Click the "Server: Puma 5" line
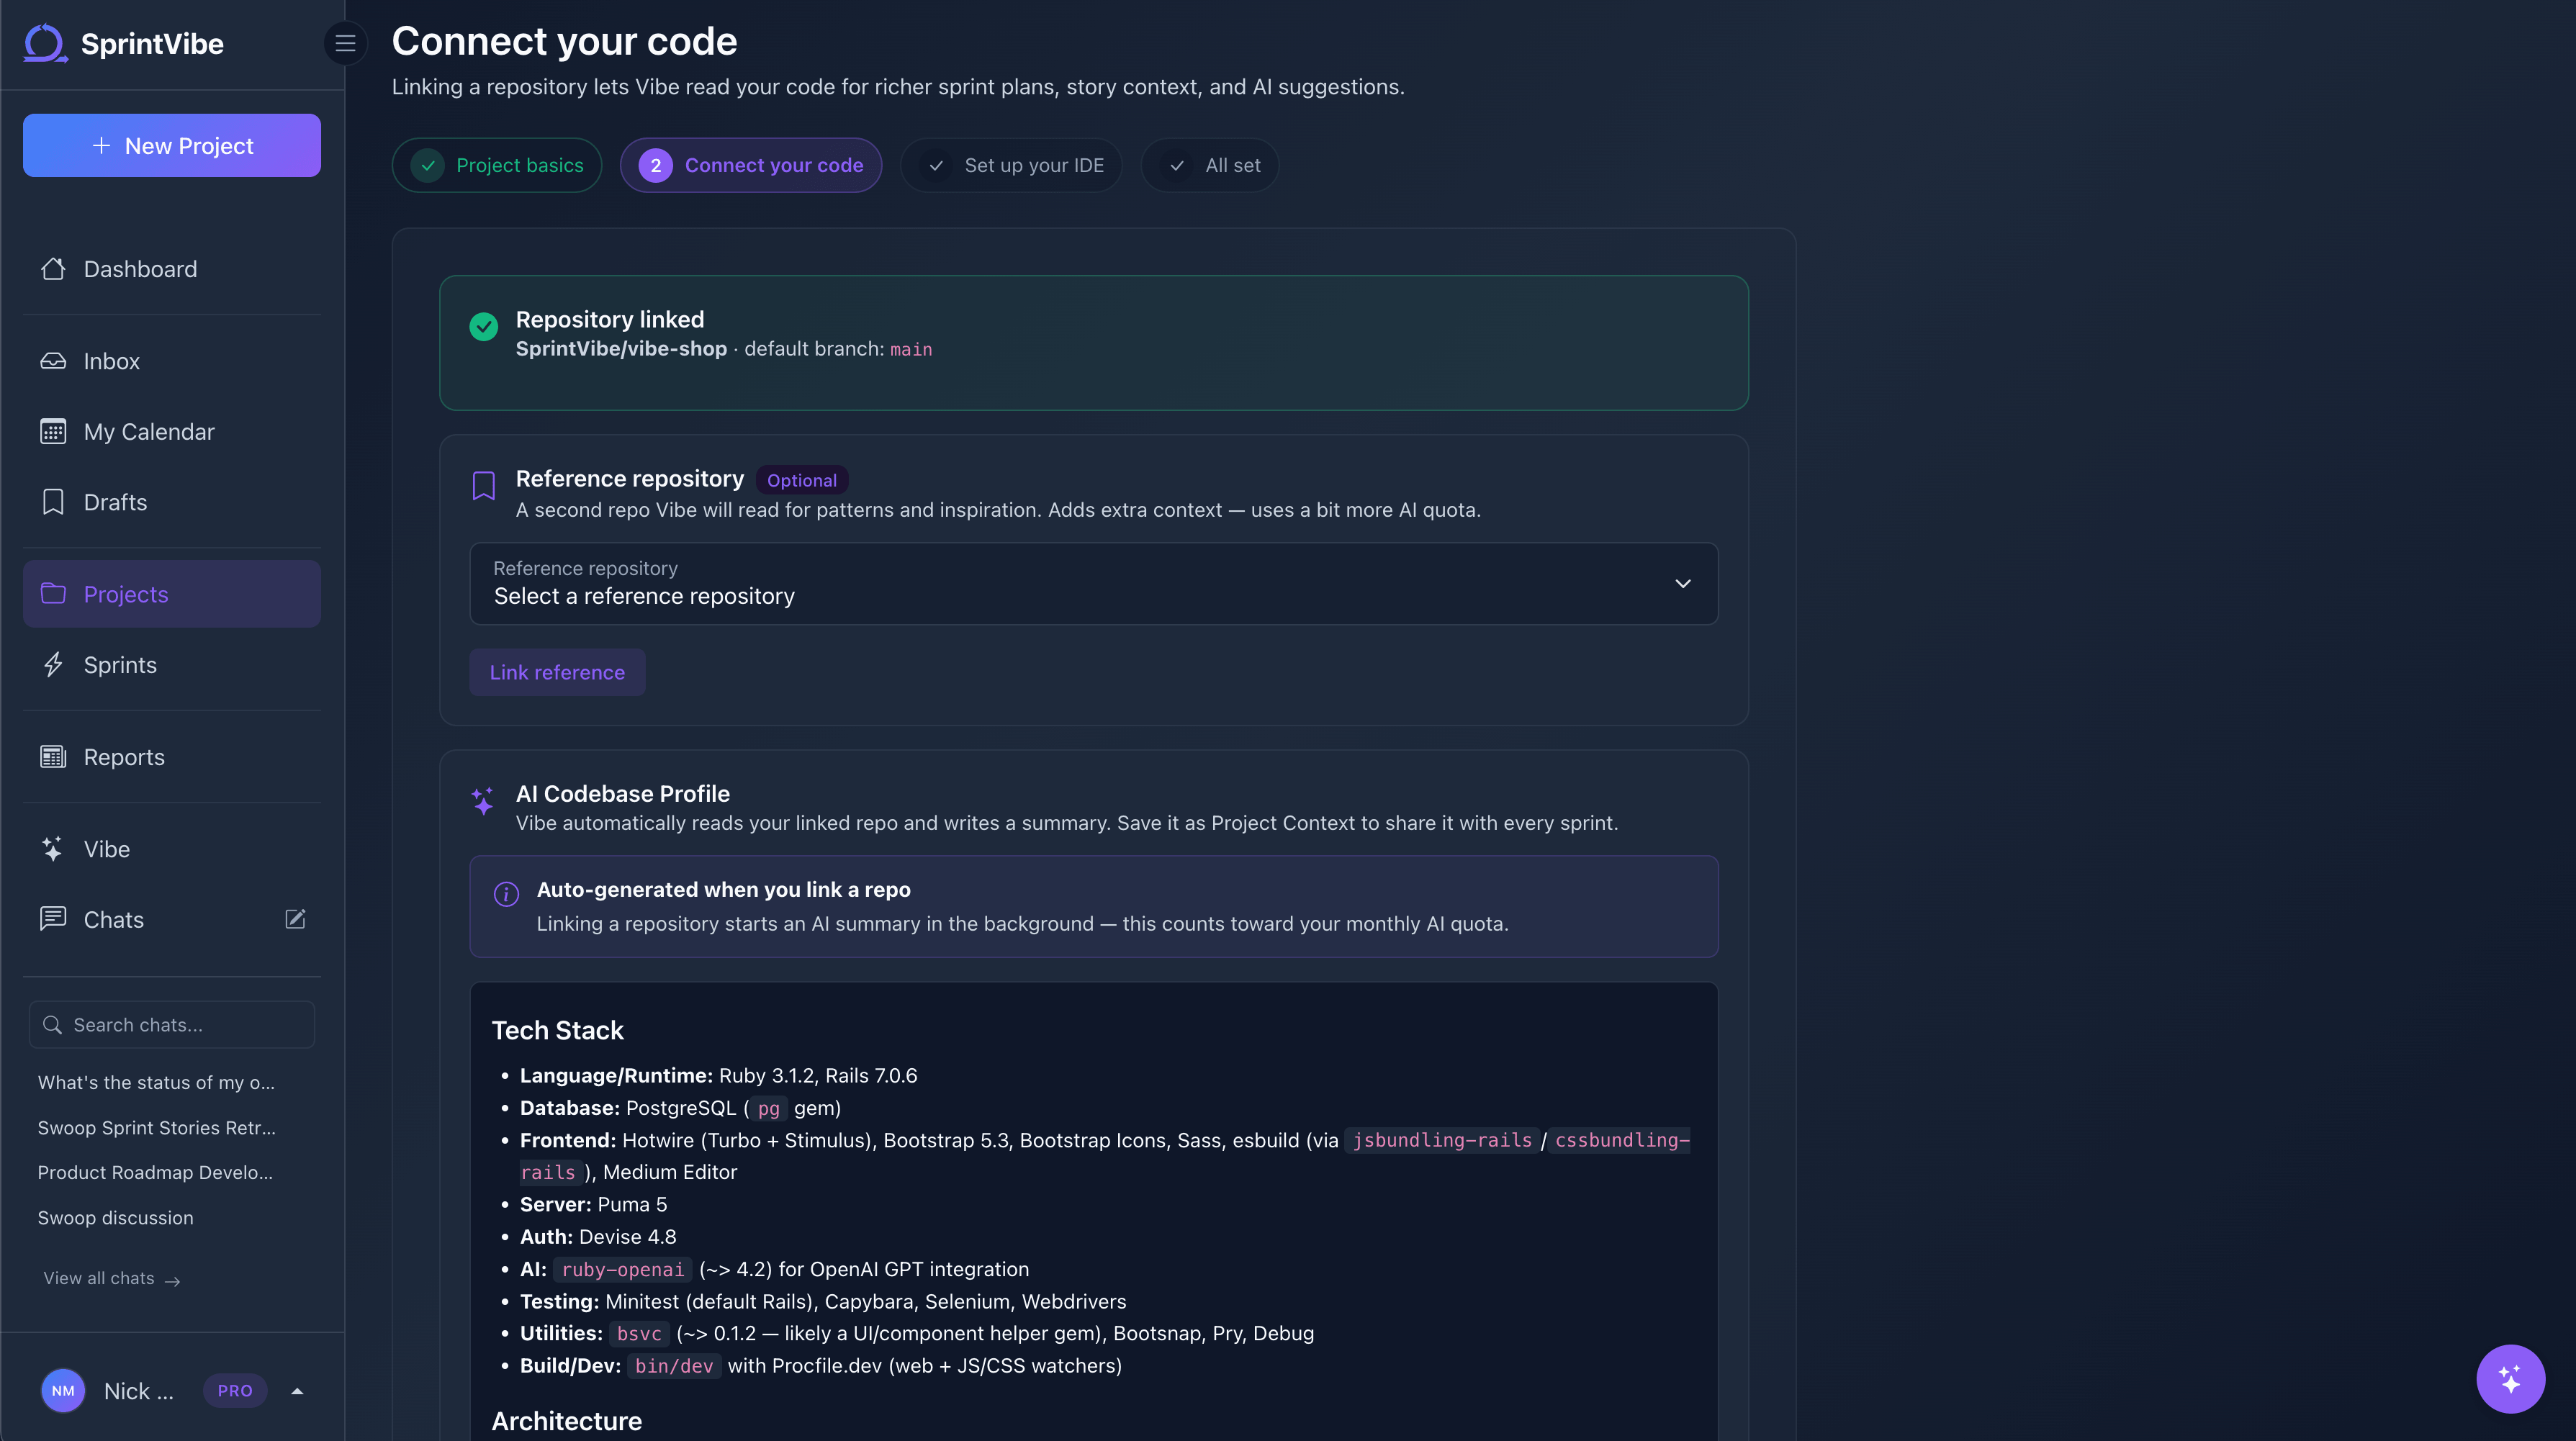The height and width of the screenshot is (1441, 2576). (x=593, y=1205)
